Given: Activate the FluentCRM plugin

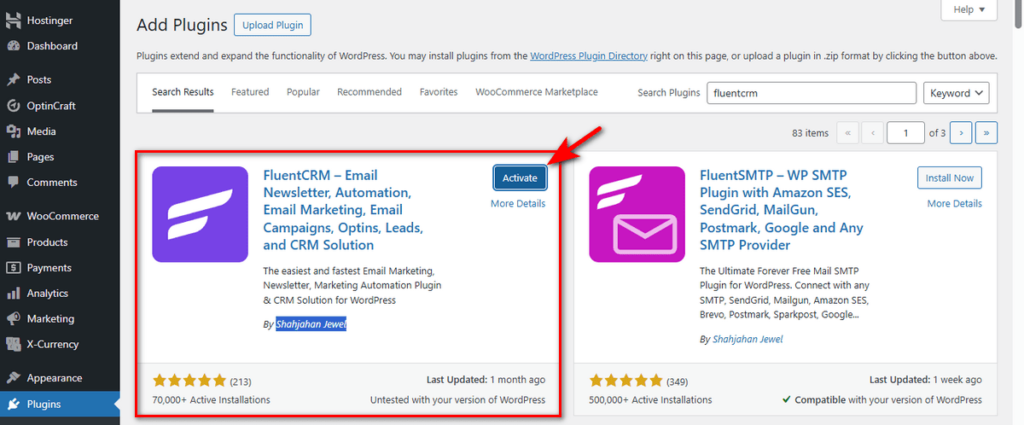Looking at the screenshot, I should (x=520, y=178).
